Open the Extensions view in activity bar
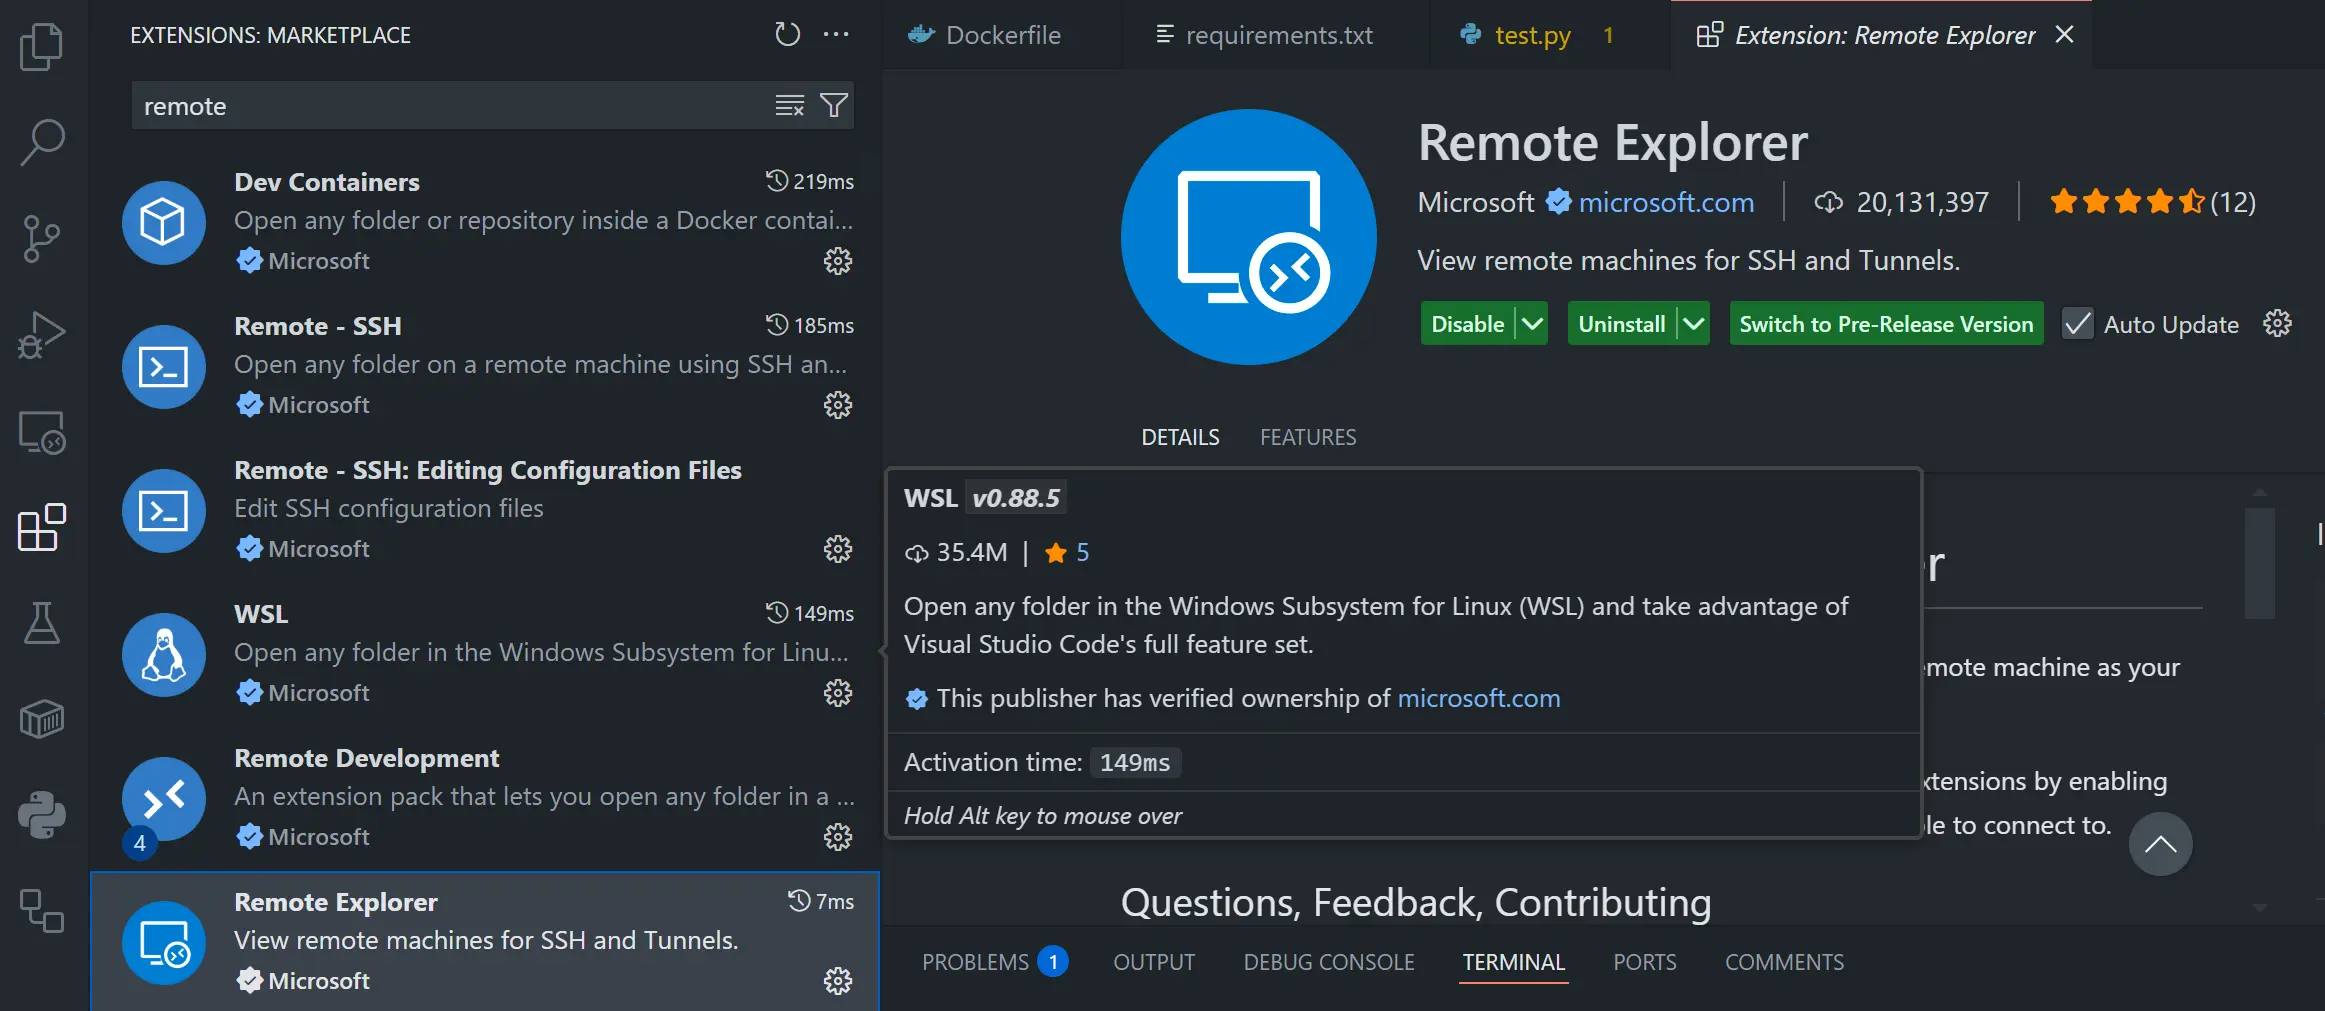 click(42, 527)
